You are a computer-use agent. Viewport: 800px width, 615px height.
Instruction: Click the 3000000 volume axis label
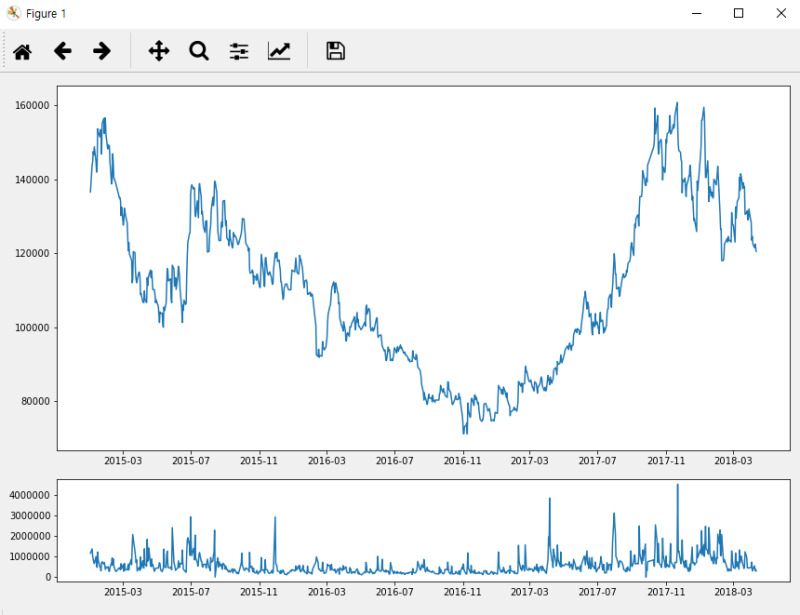(x=30, y=515)
